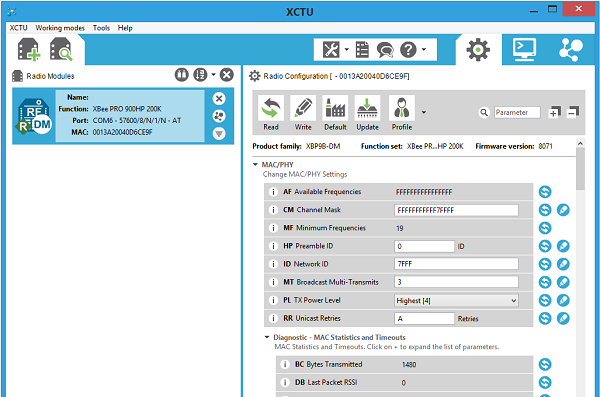Click the parameter search magnifier icon
Screen dimensions: 600x397
click(484, 113)
